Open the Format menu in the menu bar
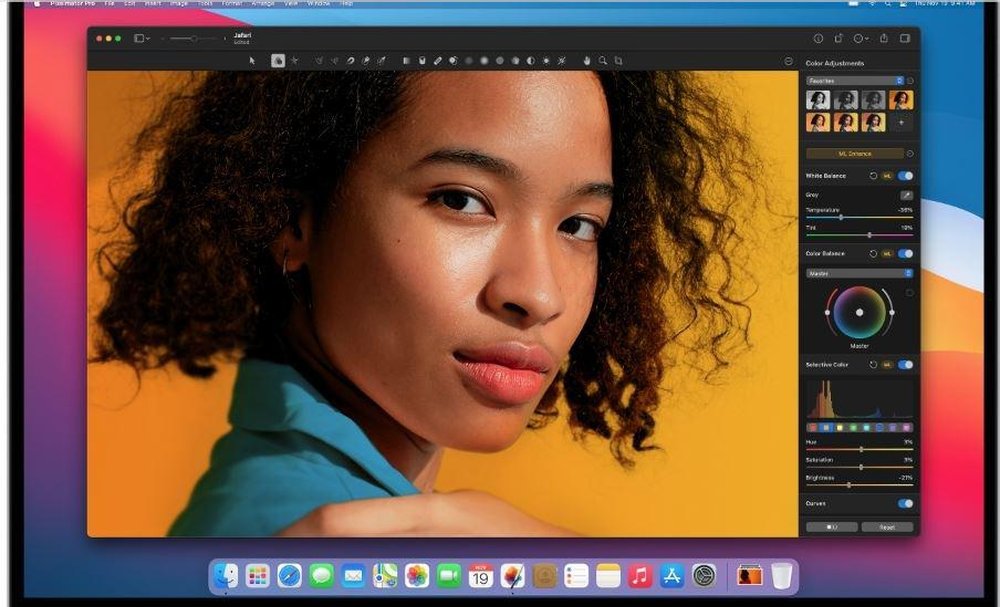The height and width of the screenshot is (607, 1000). click(x=229, y=4)
